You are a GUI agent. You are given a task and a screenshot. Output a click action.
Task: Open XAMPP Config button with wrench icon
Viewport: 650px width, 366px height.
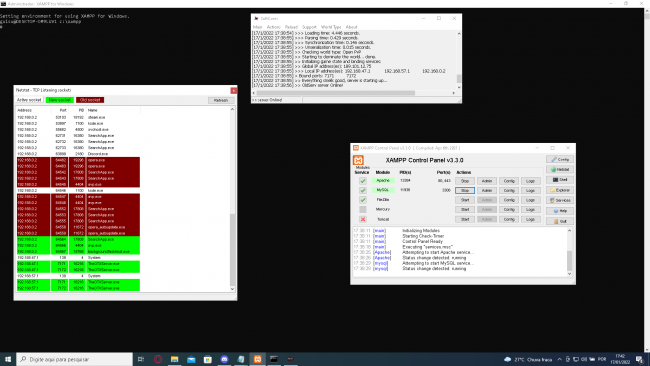(560, 160)
